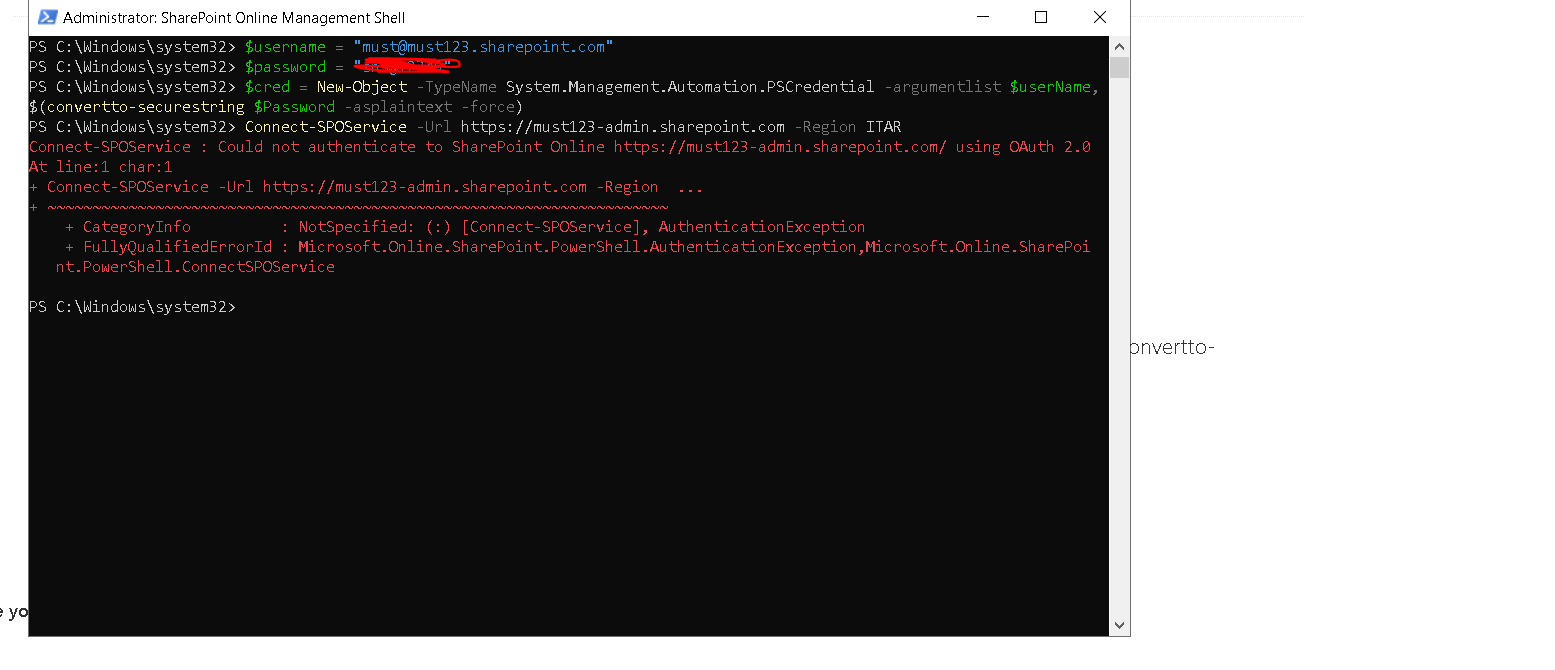Click the 'CategoryInfo' error detail line
Image resolution: width=1555 pixels, height=670 pixels.
[x=465, y=227]
